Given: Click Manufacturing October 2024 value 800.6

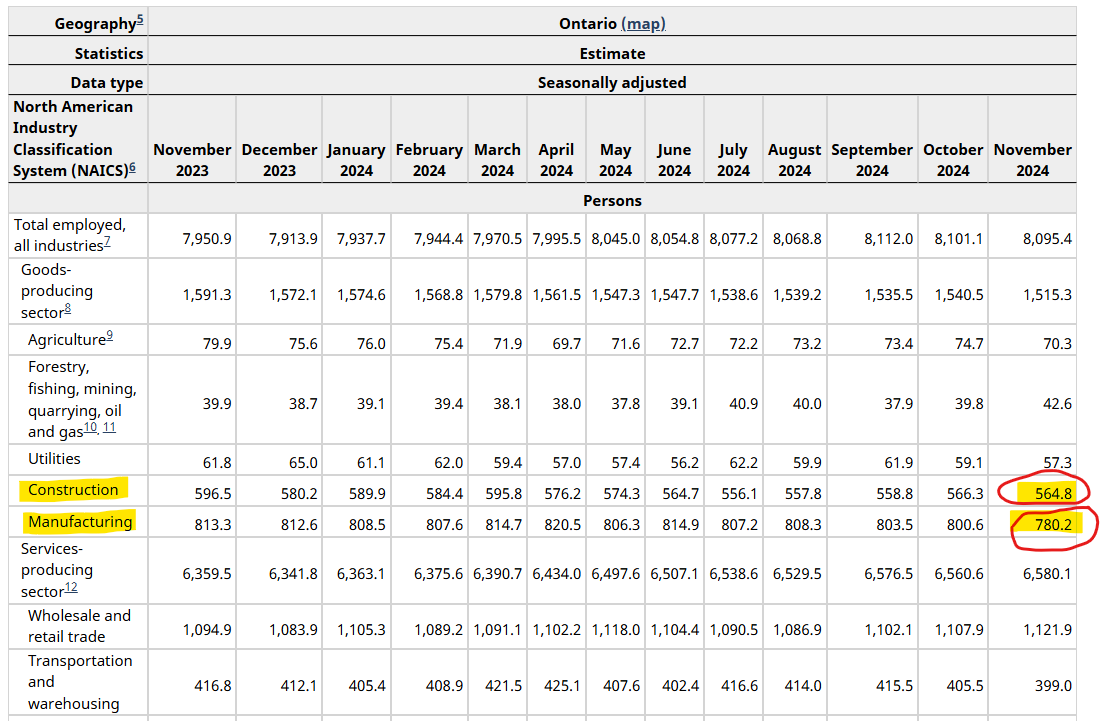Looking at the screenshot, I should [x=965, y=525].
